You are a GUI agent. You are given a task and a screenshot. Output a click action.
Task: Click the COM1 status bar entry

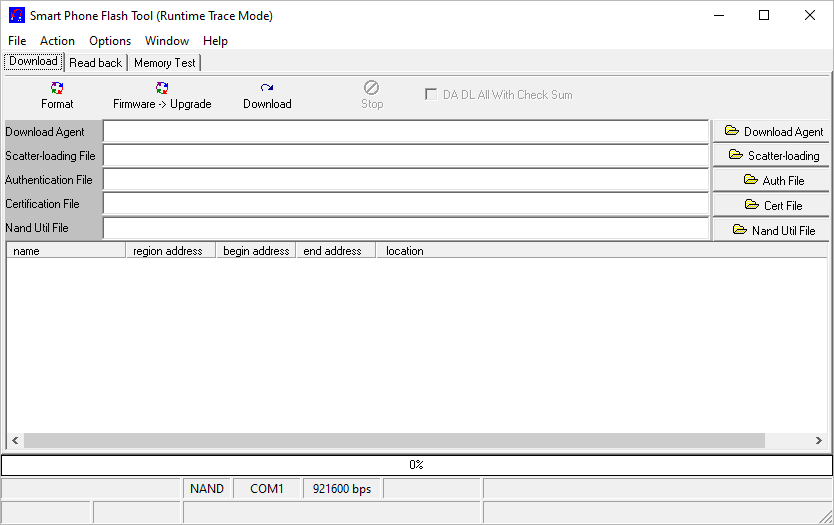pyautogui.click(x=267, y=488)
